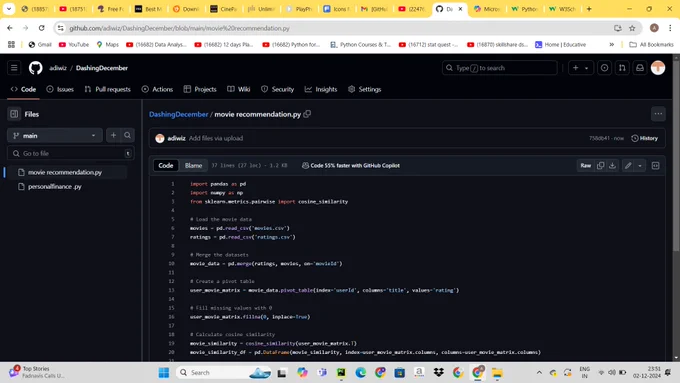Image resolution: width=680 pixels, height=383 pixels.
Task: Copy raw file contents
Action: 600,165
